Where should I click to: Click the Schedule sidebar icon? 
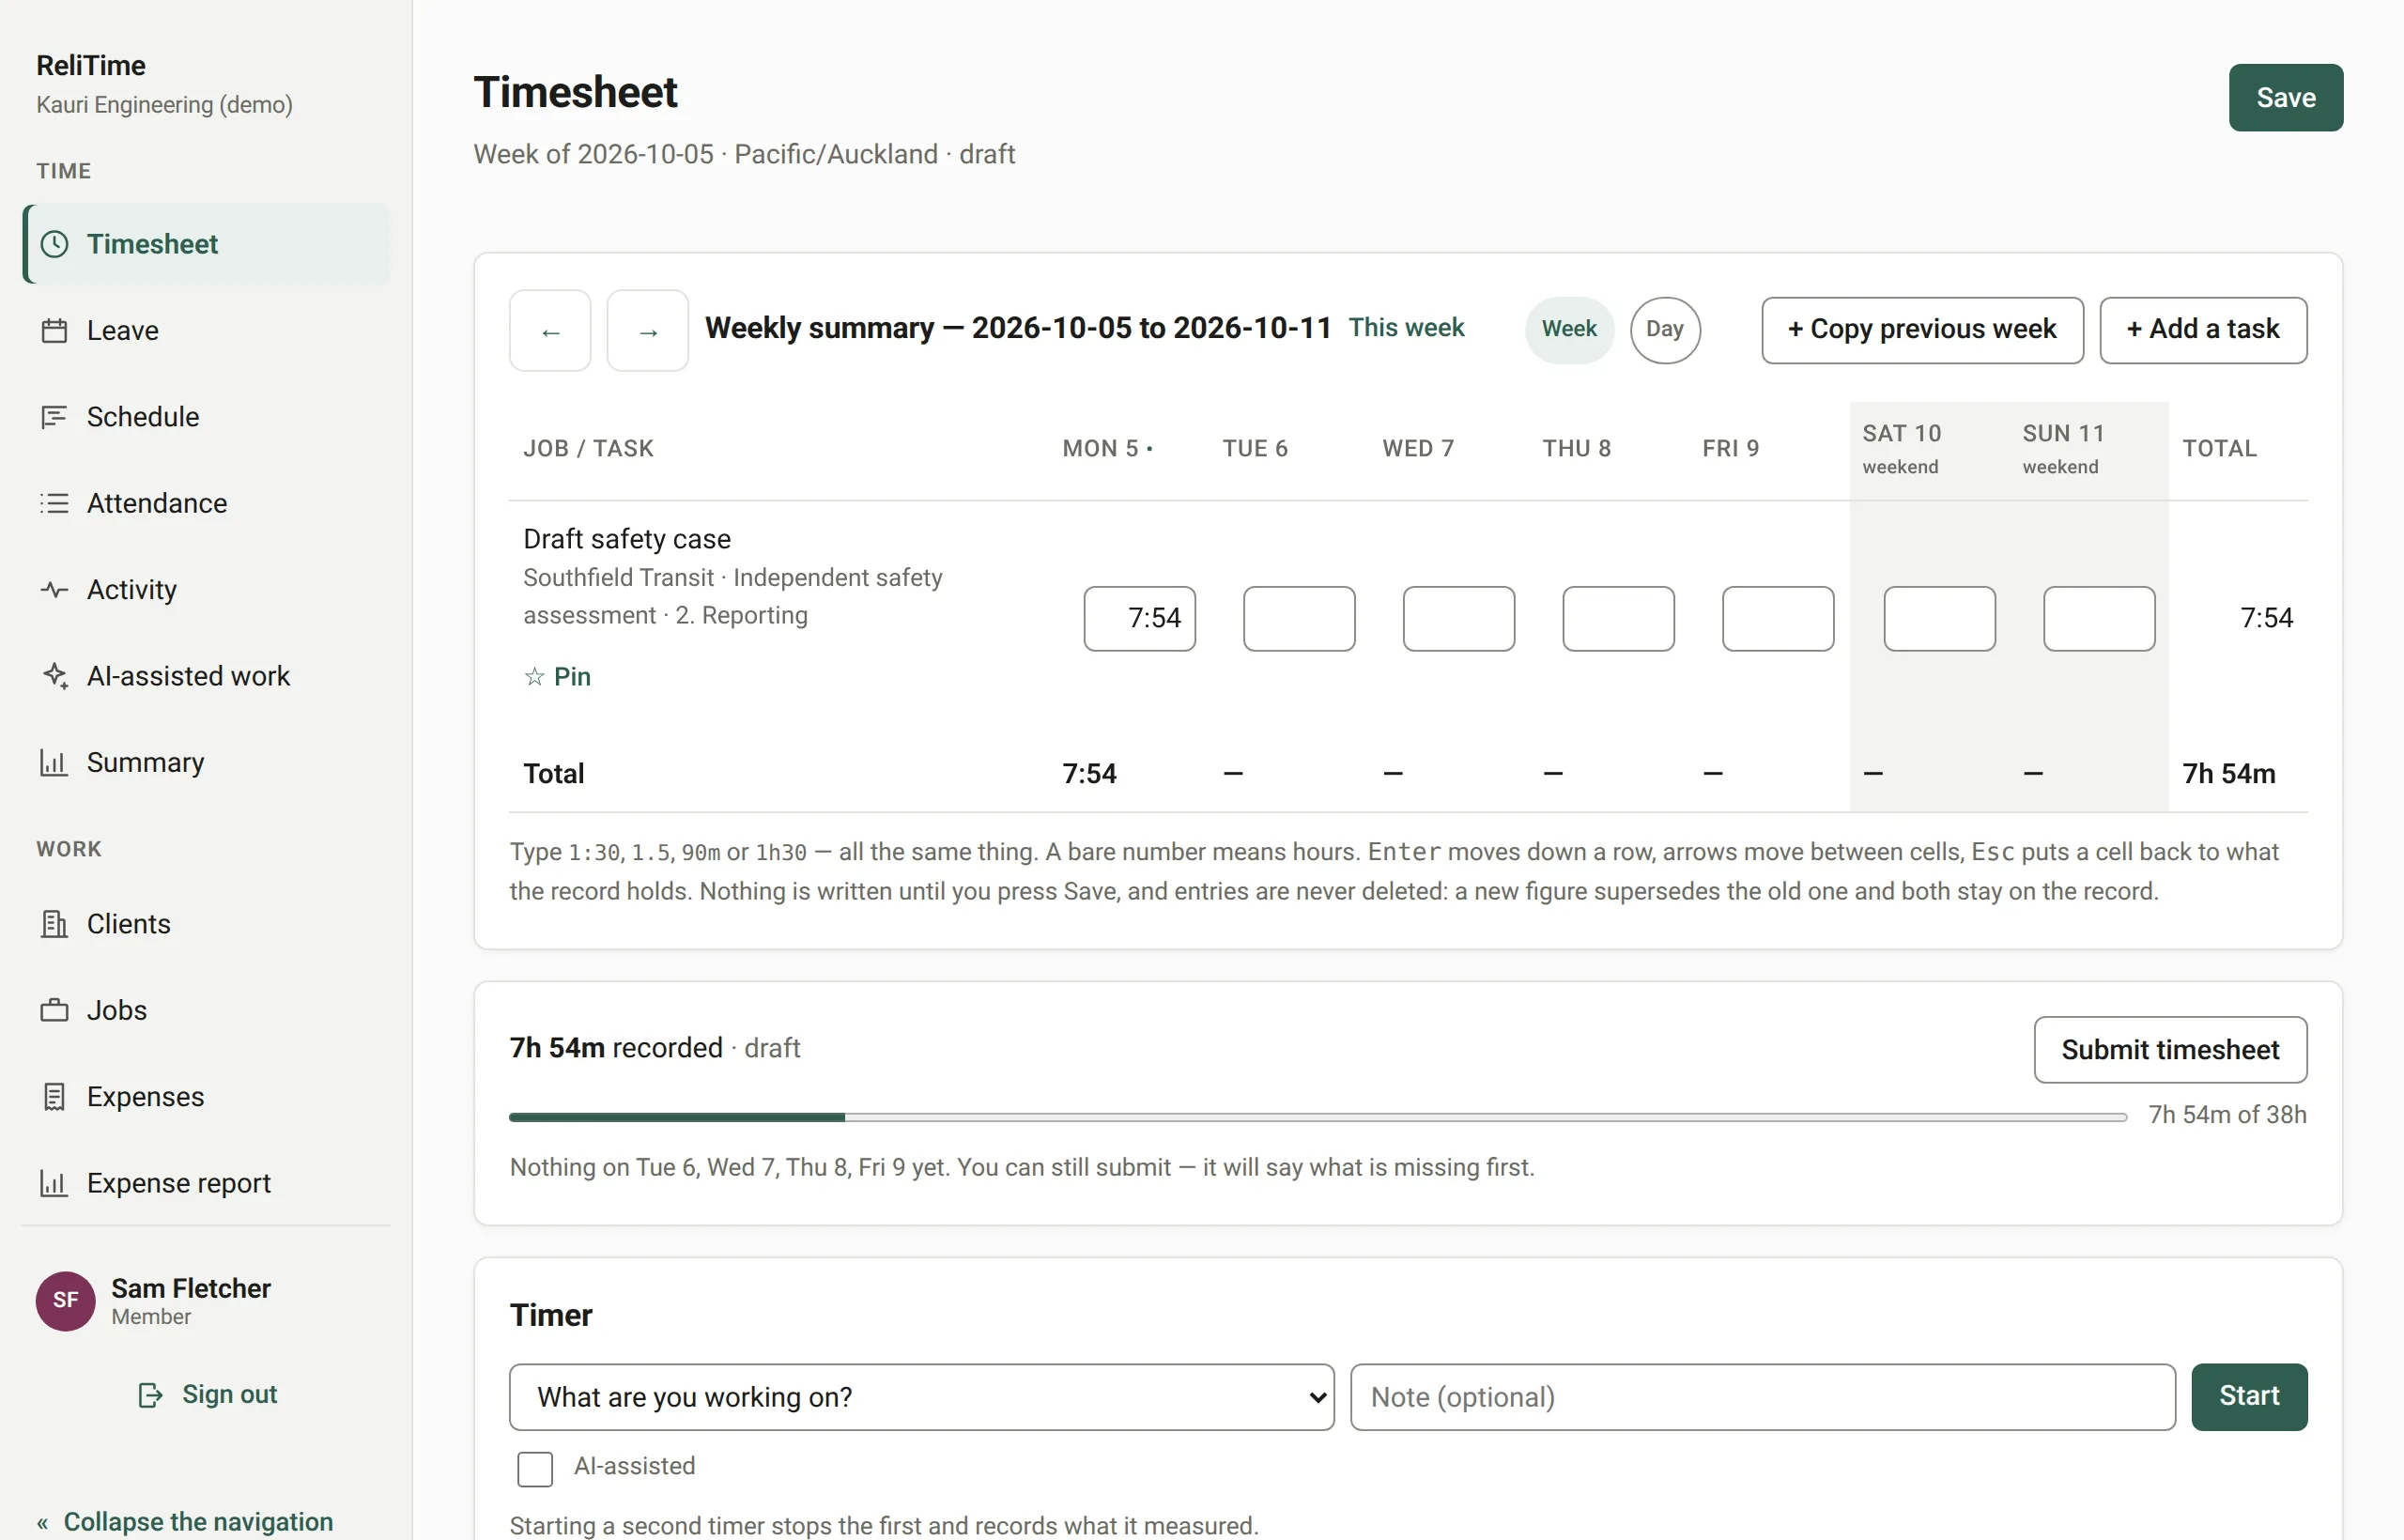tap(54, 417)
